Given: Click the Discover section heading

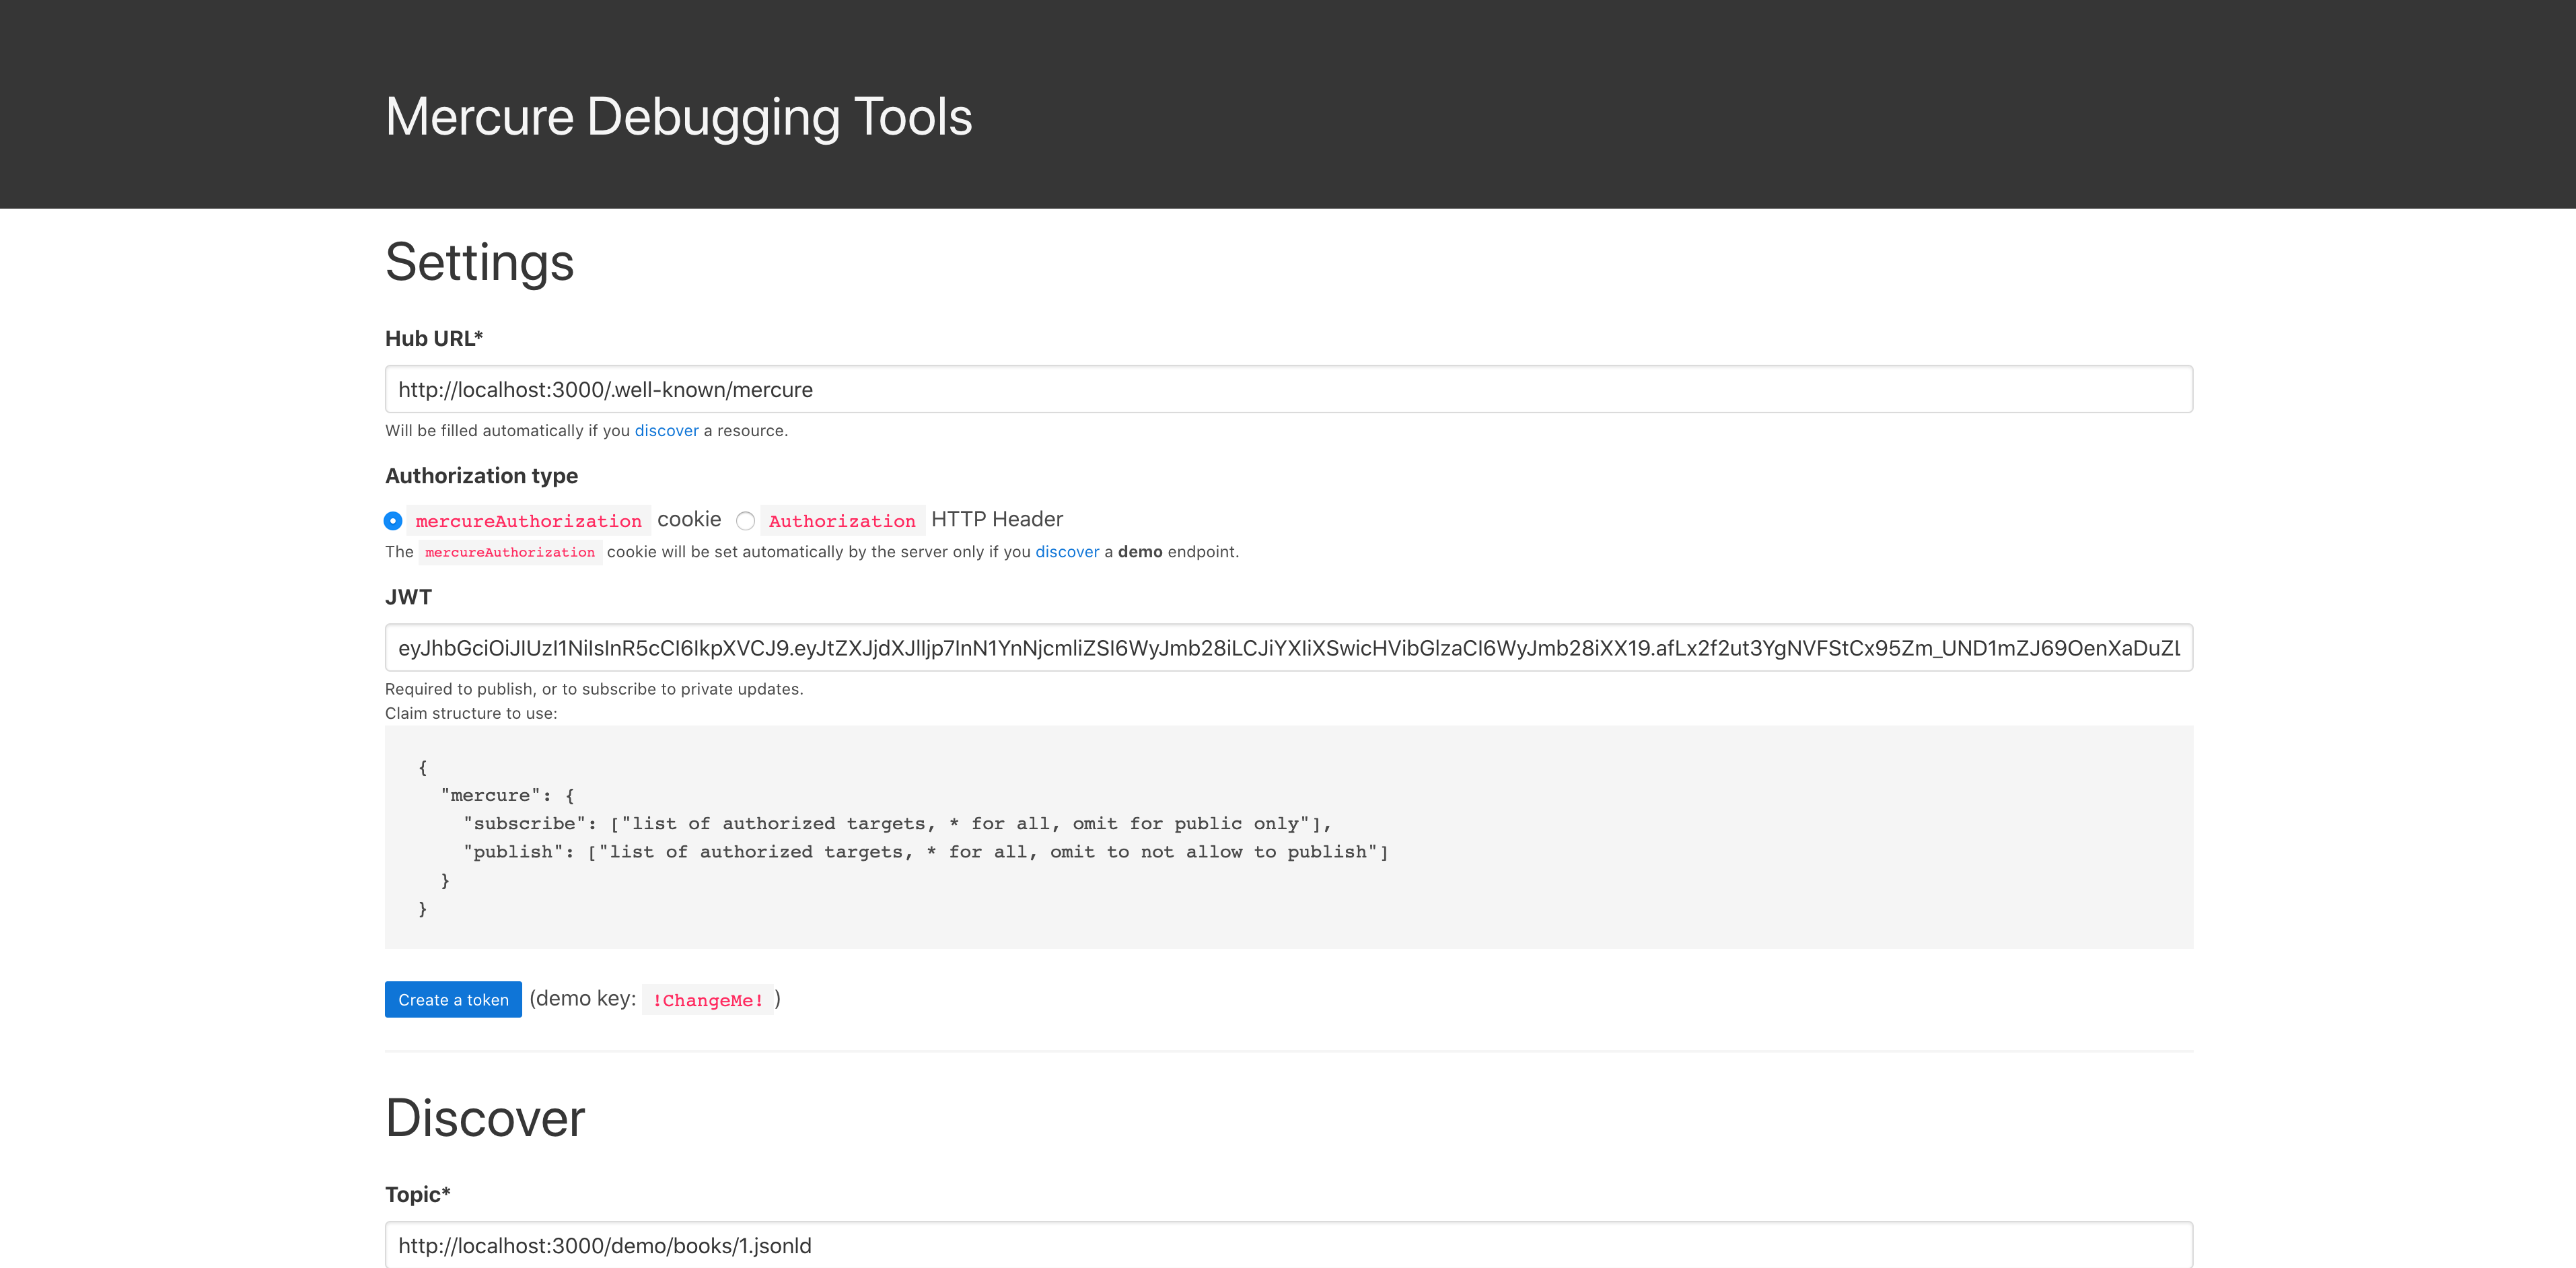Looking at the screenshot, I should tap(485, 1118).
